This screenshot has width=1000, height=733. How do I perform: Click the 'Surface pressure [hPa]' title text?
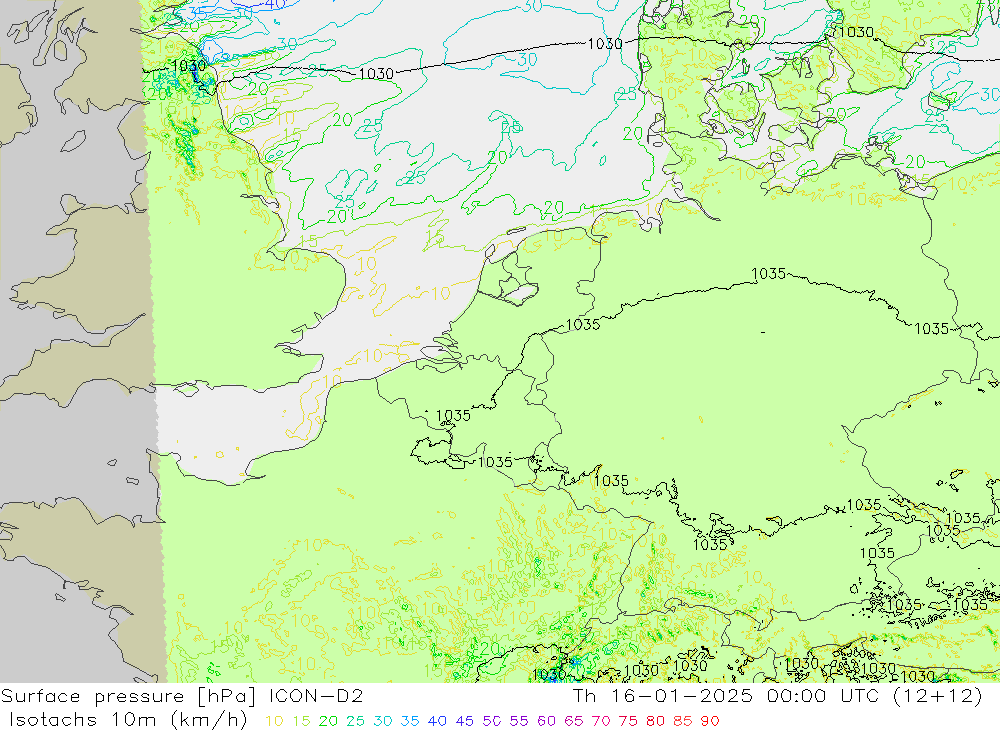[128, 696]
